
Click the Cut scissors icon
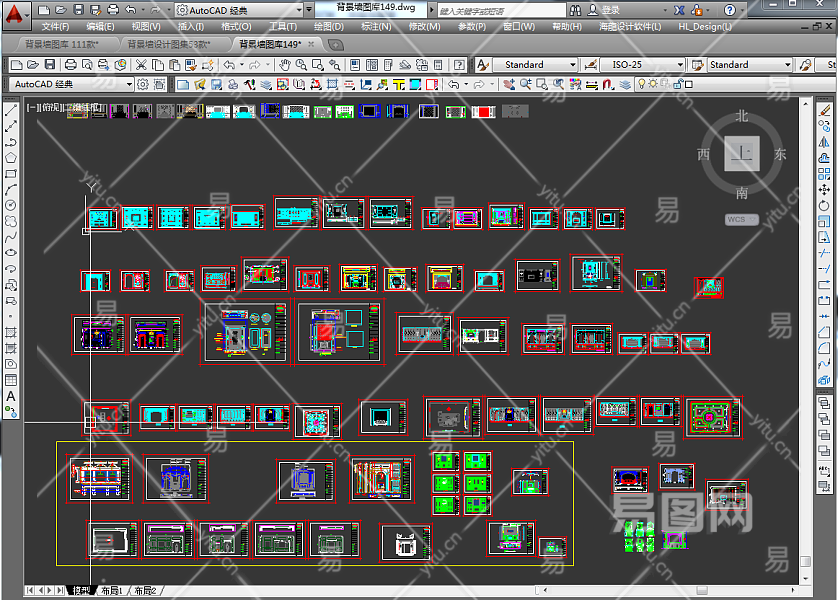click(142, 64)
